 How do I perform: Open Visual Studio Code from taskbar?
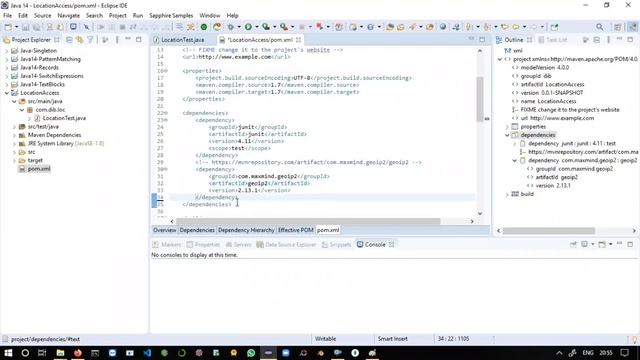click(147, 353)
